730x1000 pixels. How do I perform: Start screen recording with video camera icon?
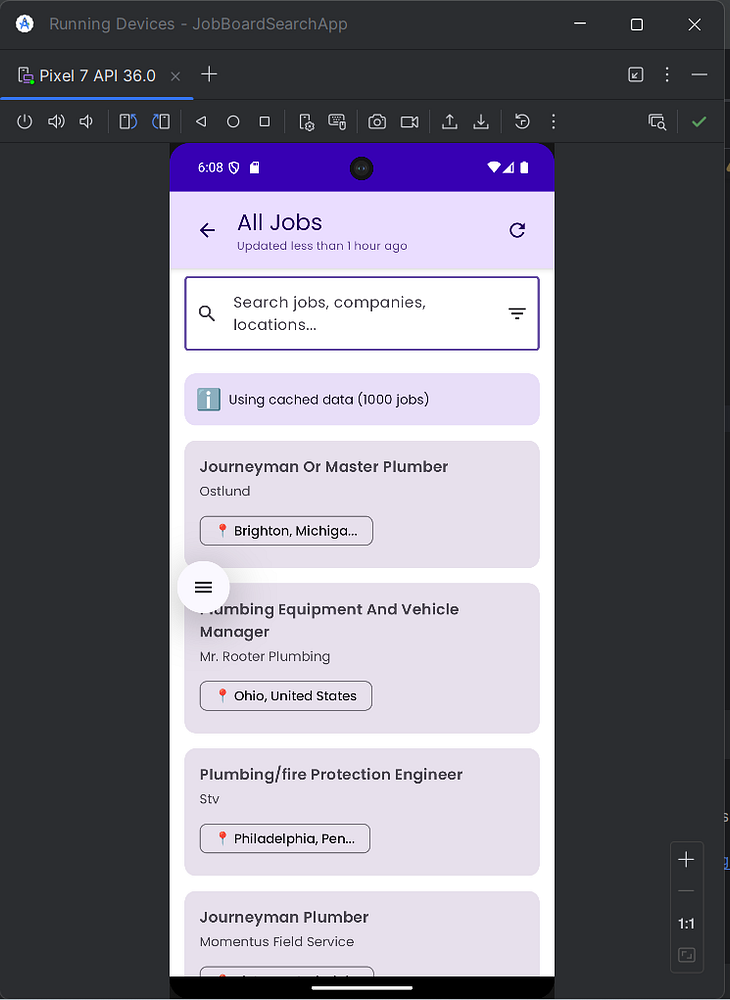pyautogui.click(x=409, y=121)
